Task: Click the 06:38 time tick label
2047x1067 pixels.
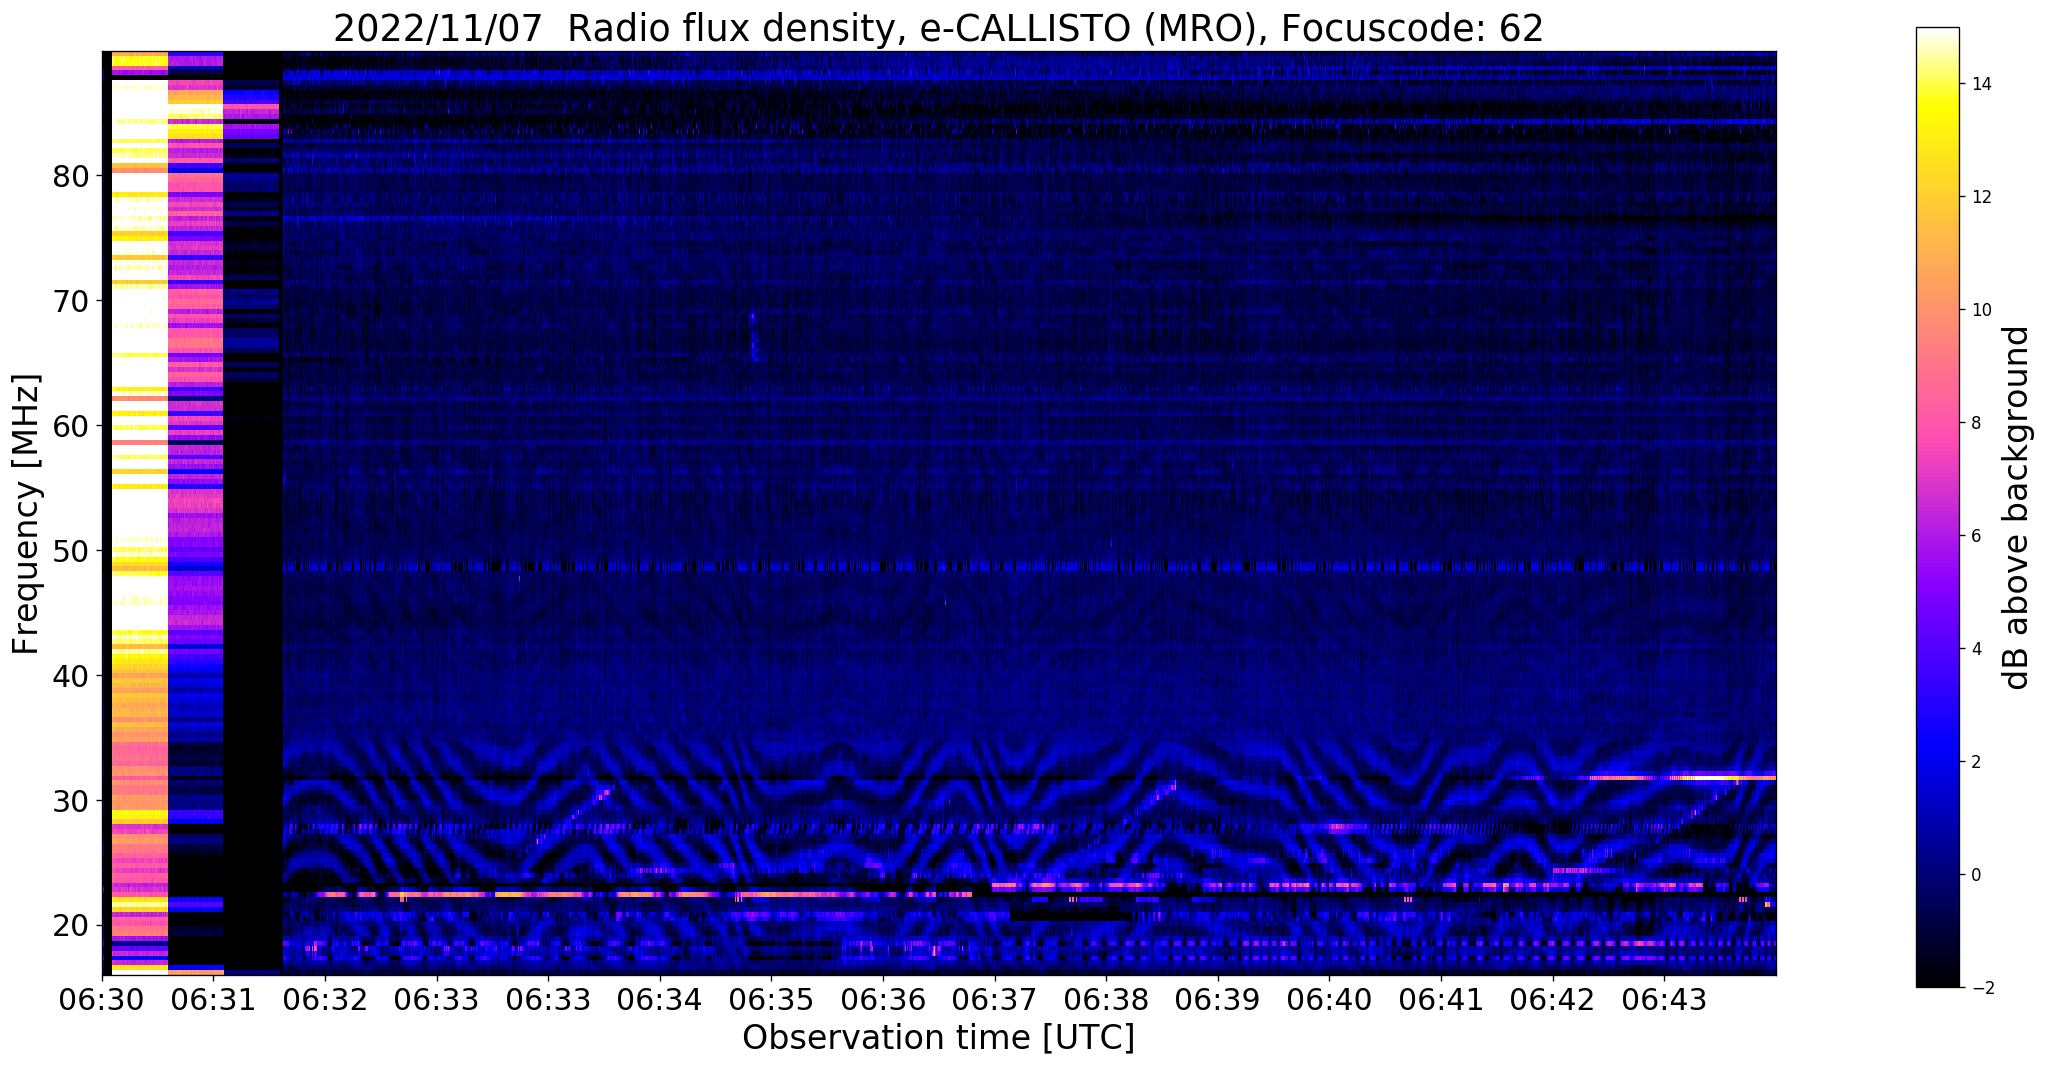Action: (x=1106, y=1000)
